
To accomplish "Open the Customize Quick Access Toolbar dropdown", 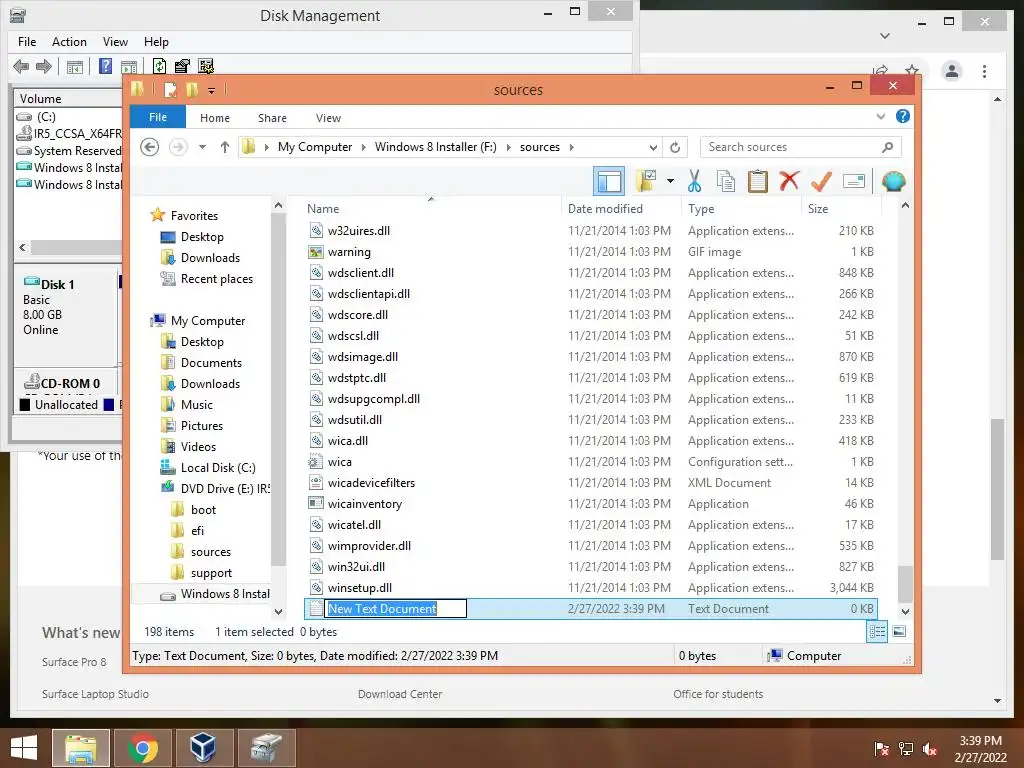I will point(212,90).
